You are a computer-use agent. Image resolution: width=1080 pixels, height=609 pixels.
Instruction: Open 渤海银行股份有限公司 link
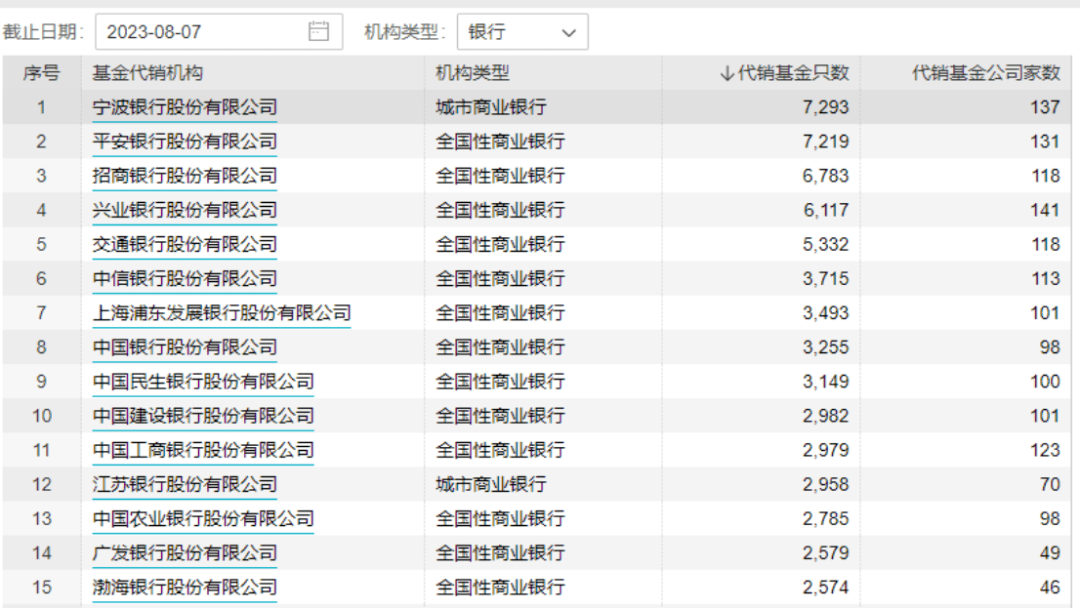point(185,587)
